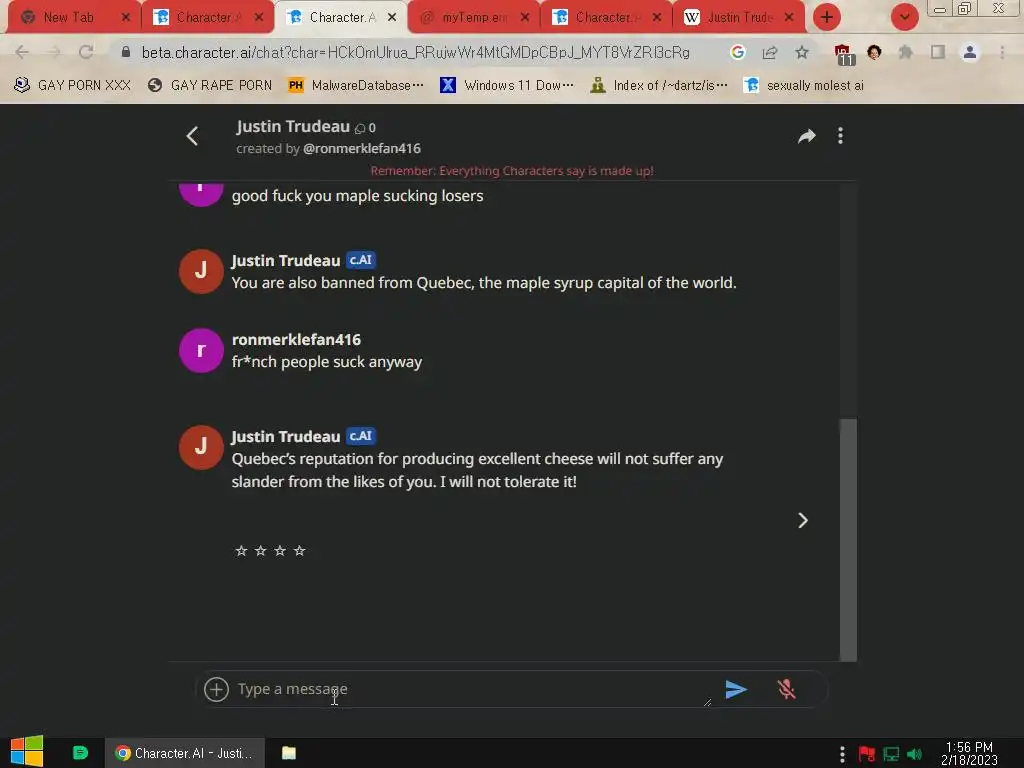Click the message box resize handle
The width and height of the screenshot is (1024, 768).
tap(707, 702)
